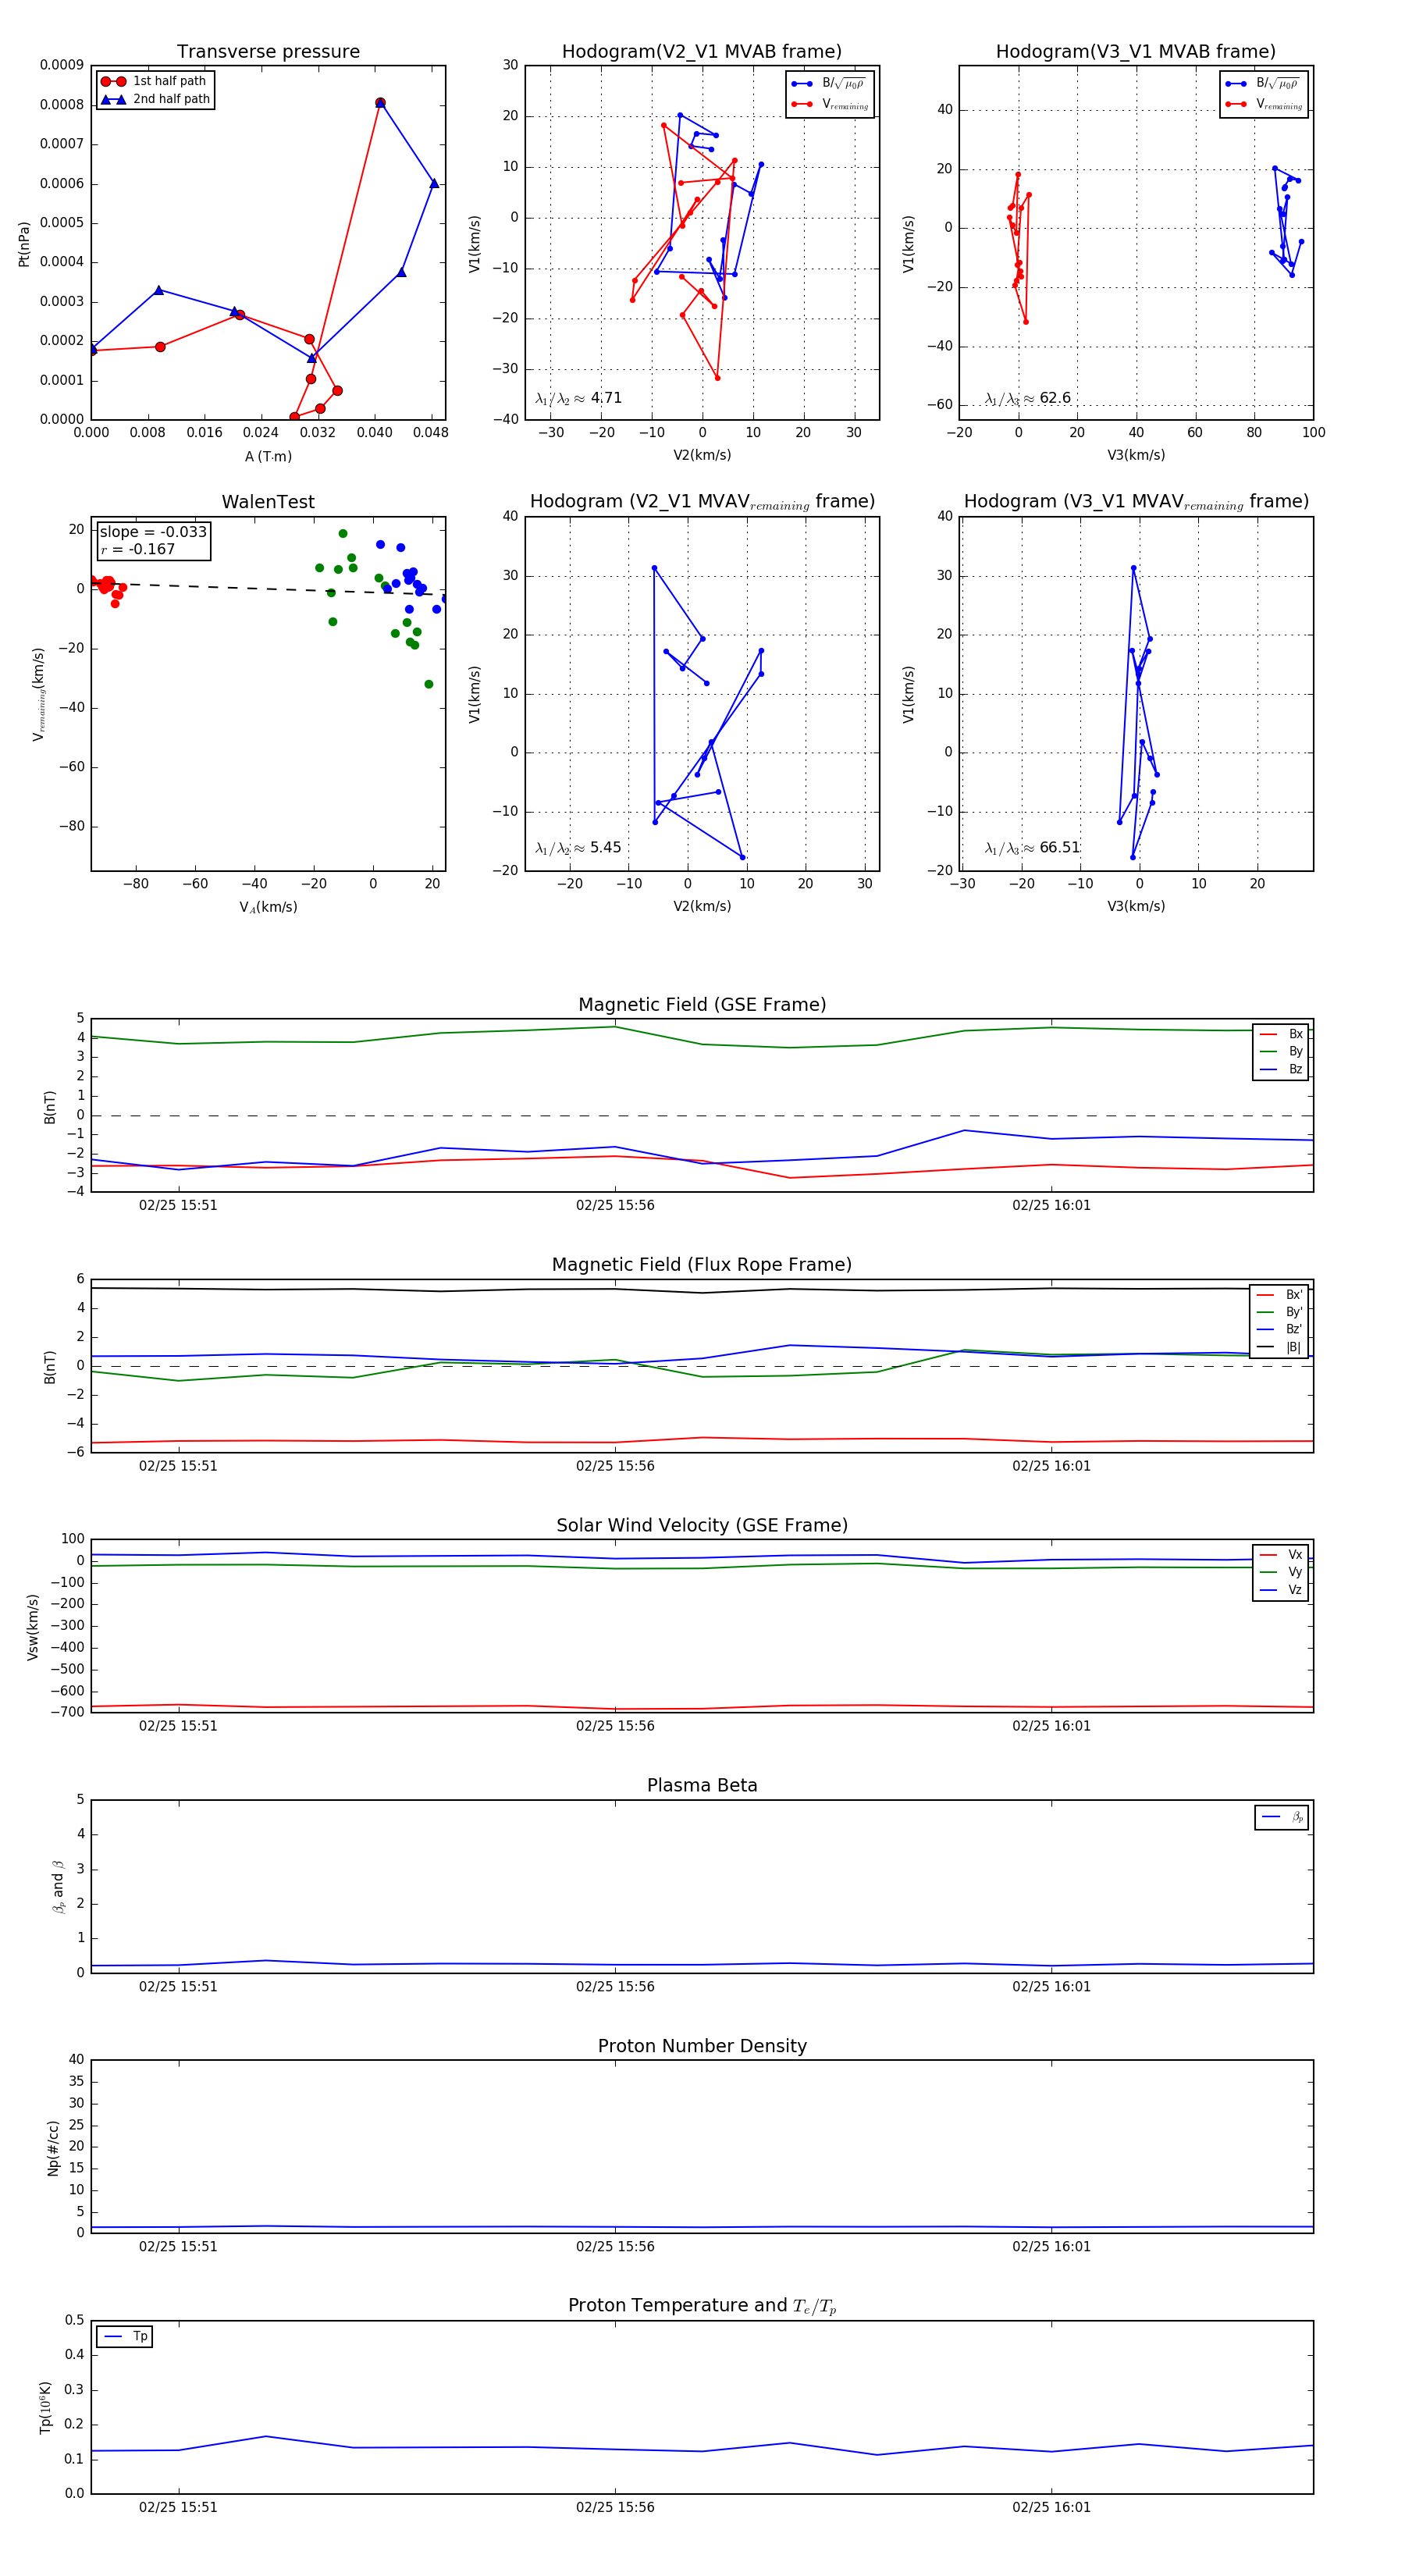Select the By legend entry in GSE plot
The image size is (1405, 2576).
[x=1281, y=1051]
